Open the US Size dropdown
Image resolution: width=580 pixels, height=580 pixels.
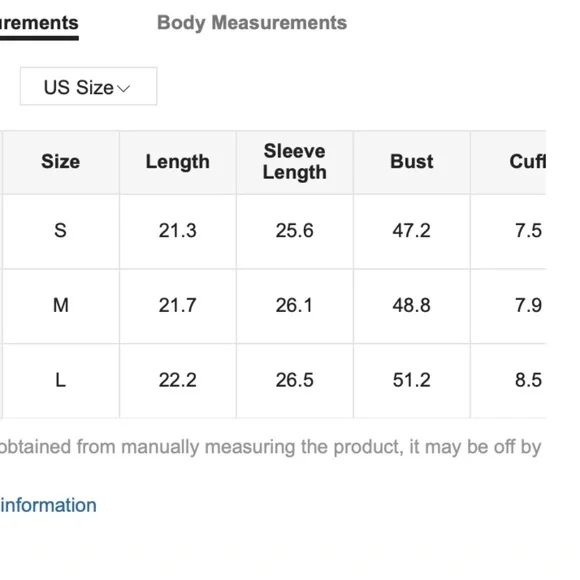88,86
